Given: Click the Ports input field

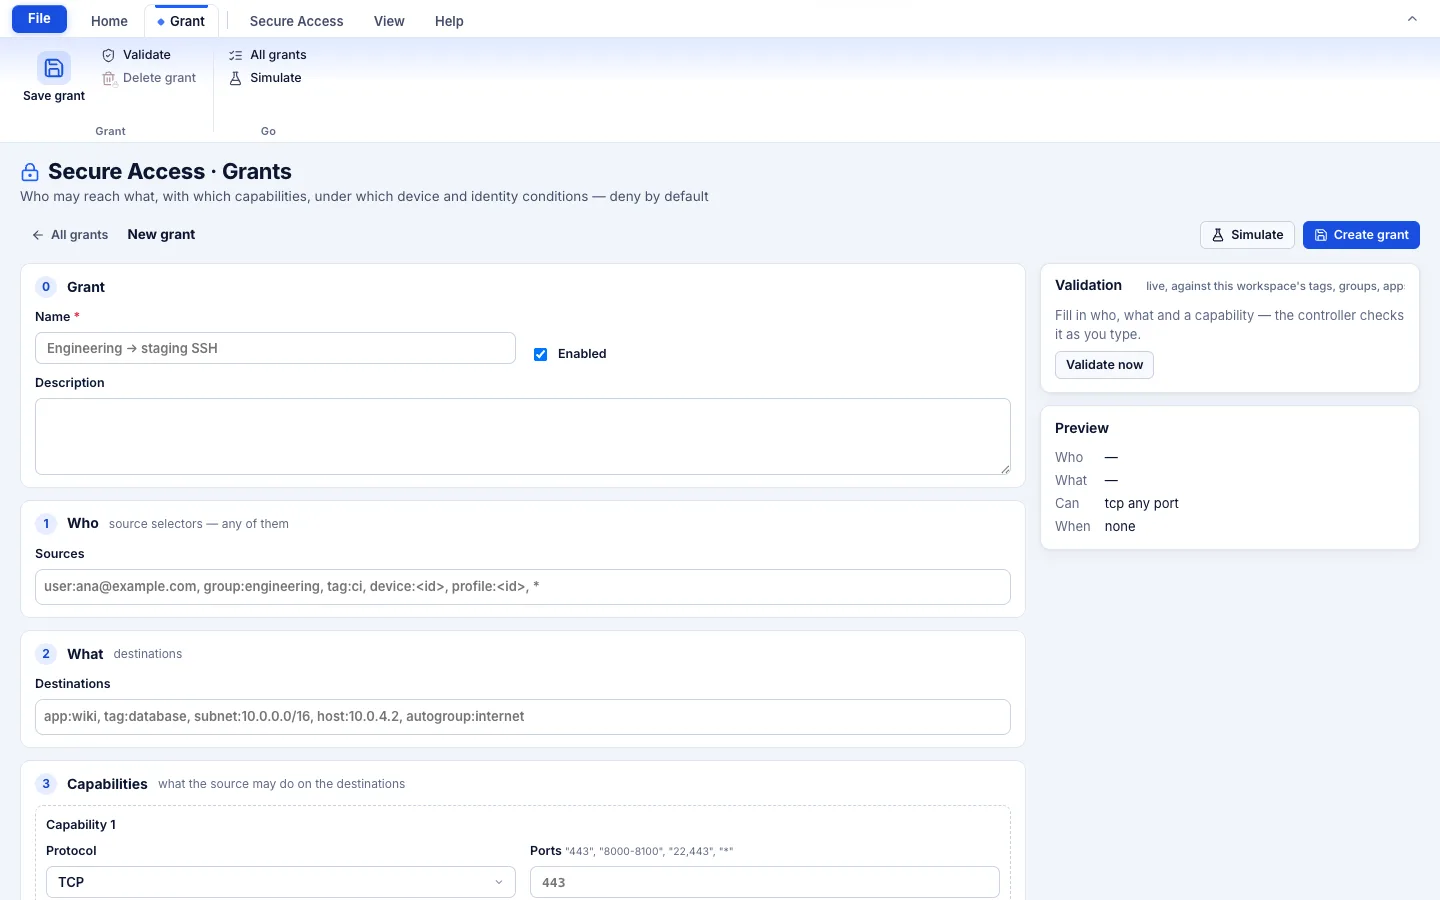Looking at the screenshot, I should coord(765,882).
